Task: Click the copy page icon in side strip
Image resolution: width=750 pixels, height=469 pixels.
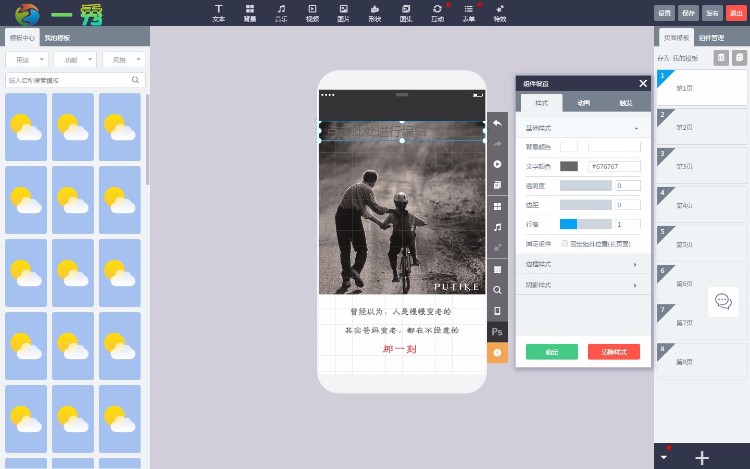Action: (497, 185)
